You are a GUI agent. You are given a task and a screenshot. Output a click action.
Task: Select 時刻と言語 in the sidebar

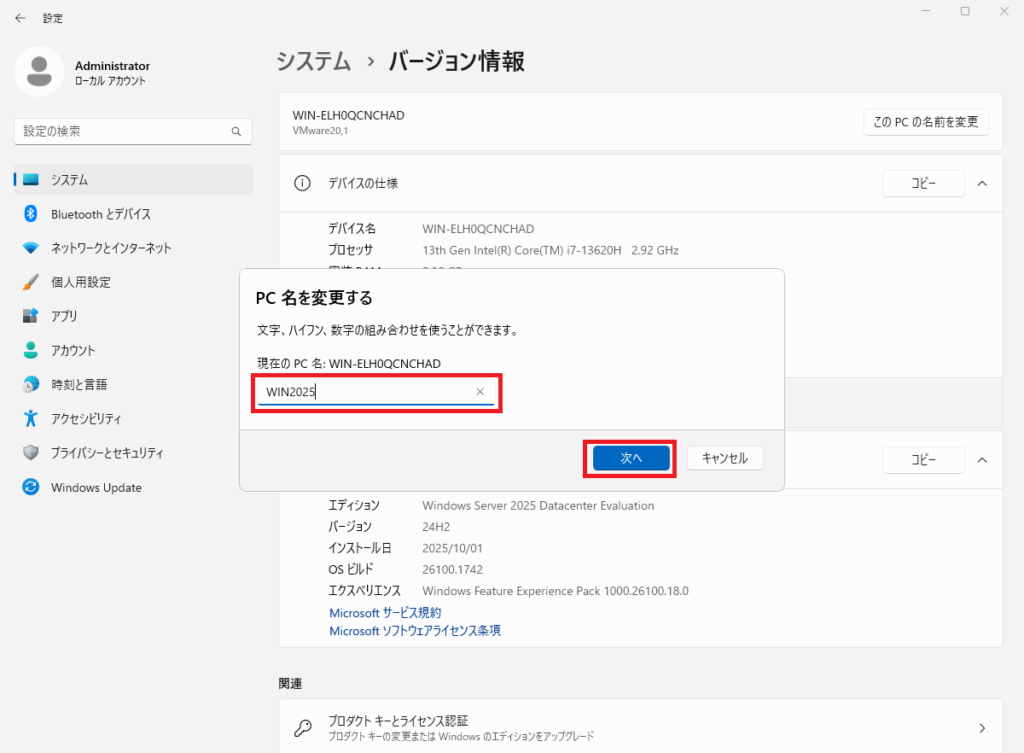click(79, 384)
